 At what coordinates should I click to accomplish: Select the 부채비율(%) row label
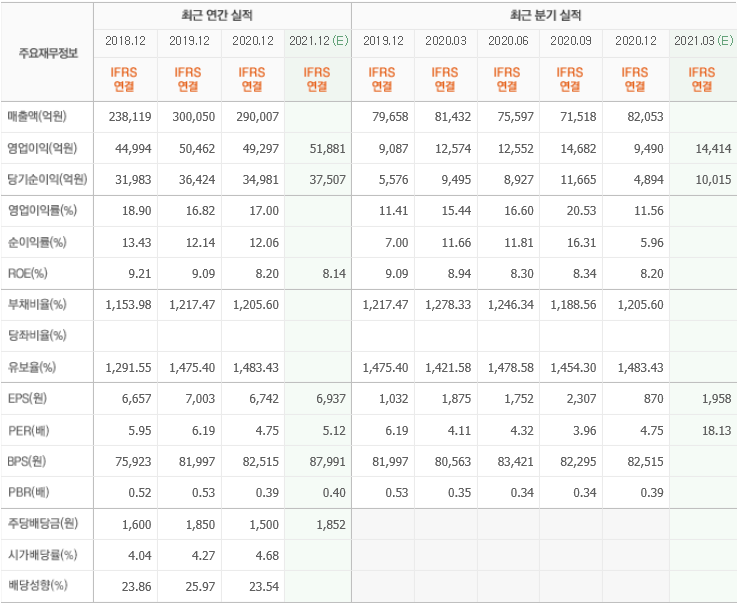[x=37, y=305]
